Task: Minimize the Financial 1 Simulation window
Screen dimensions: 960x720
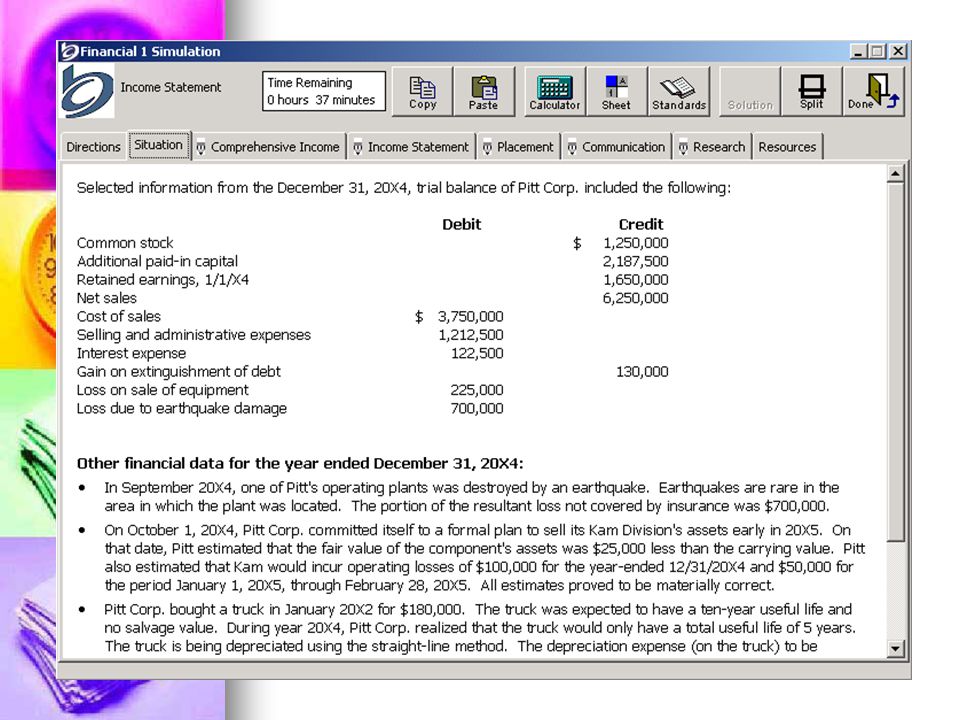Action: 858,51
